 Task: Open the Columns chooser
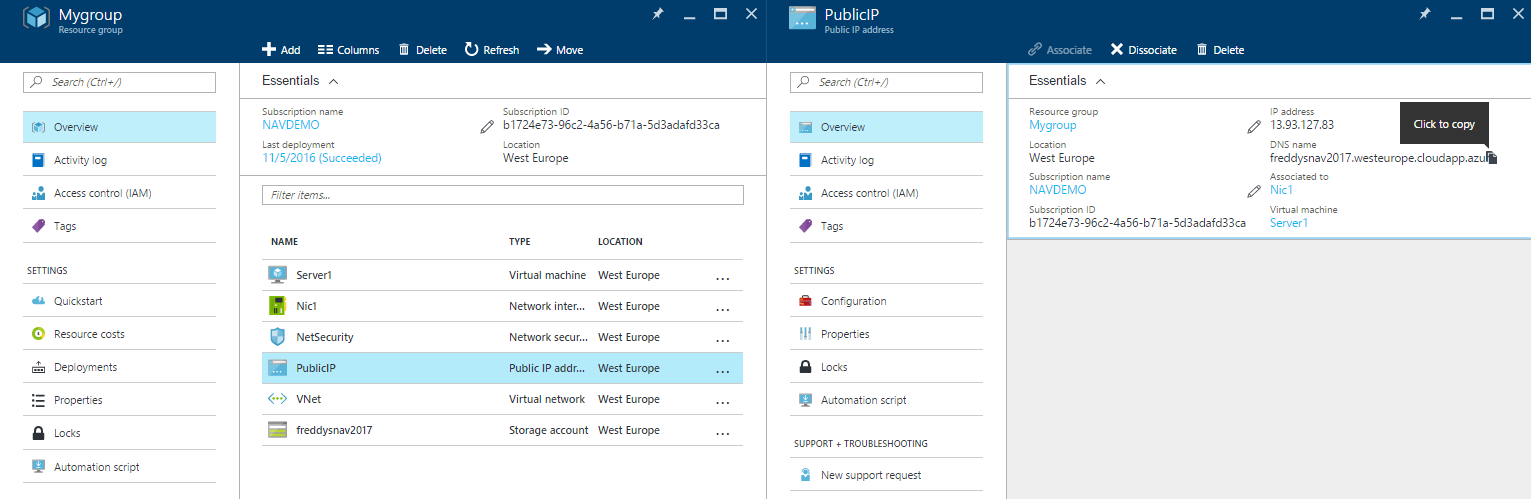[348, 50]
